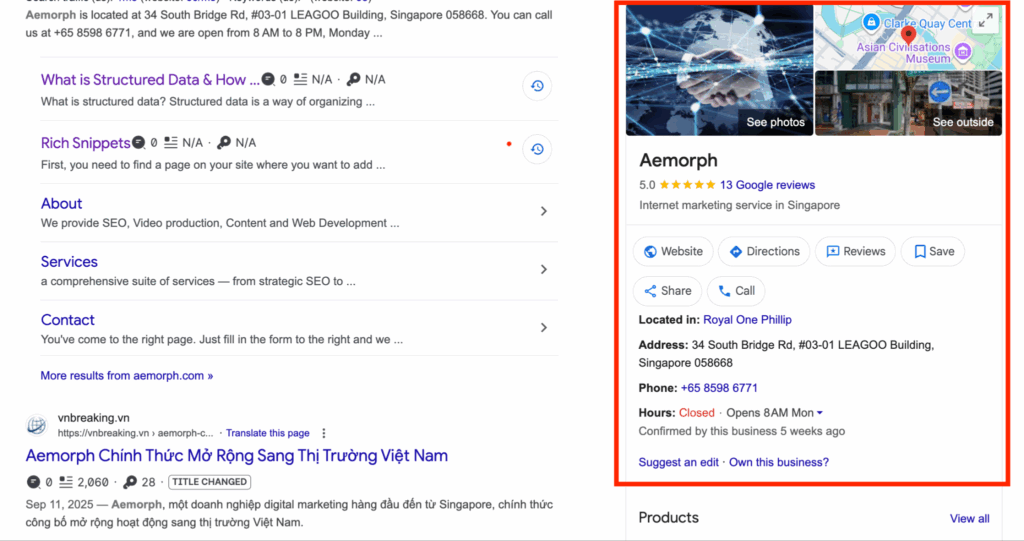1024x541 pixels.
Task: Call Aemorph using Call button
Action: coord(736,291)
